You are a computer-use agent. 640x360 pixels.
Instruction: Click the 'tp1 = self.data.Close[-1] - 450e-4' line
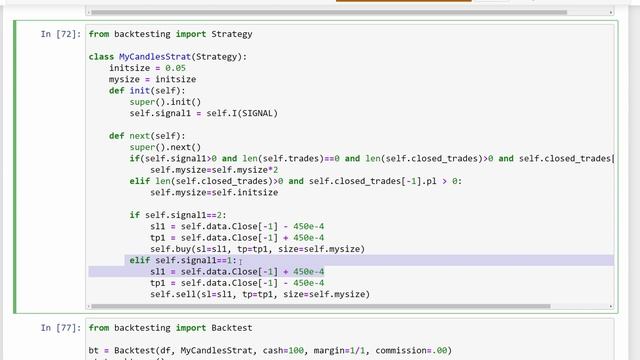[237, 283]
